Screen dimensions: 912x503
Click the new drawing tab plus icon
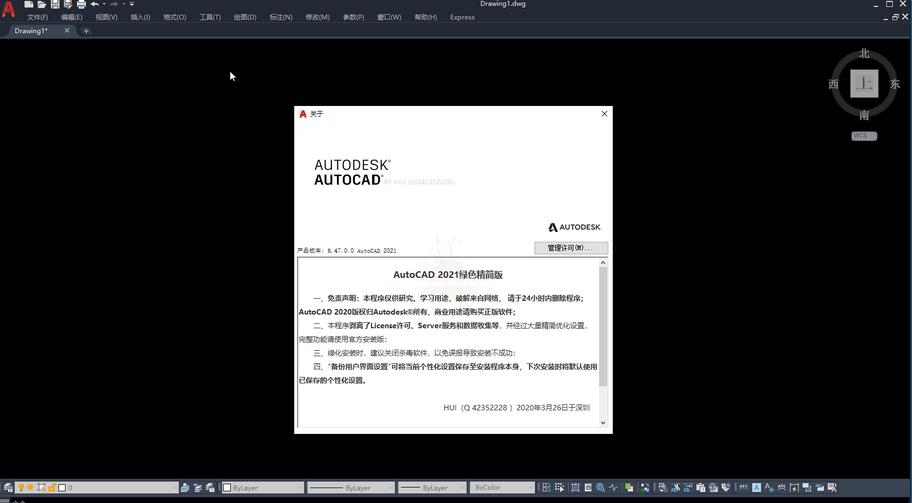[x=86, y=31]
